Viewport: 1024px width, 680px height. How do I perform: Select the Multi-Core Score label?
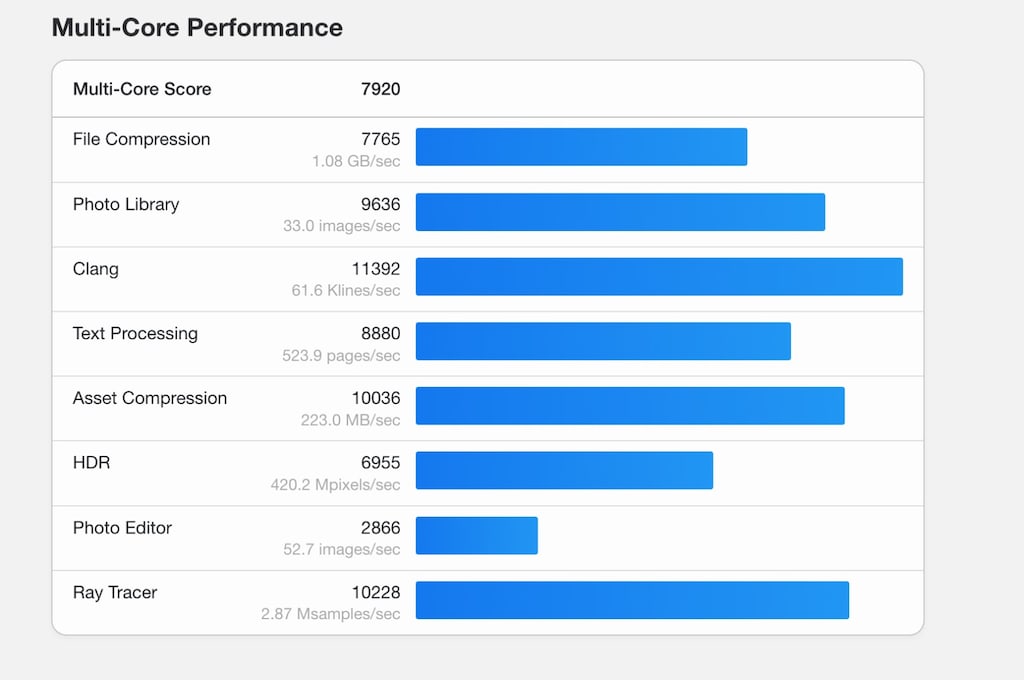pyautogui.click(x=142, y=89)
